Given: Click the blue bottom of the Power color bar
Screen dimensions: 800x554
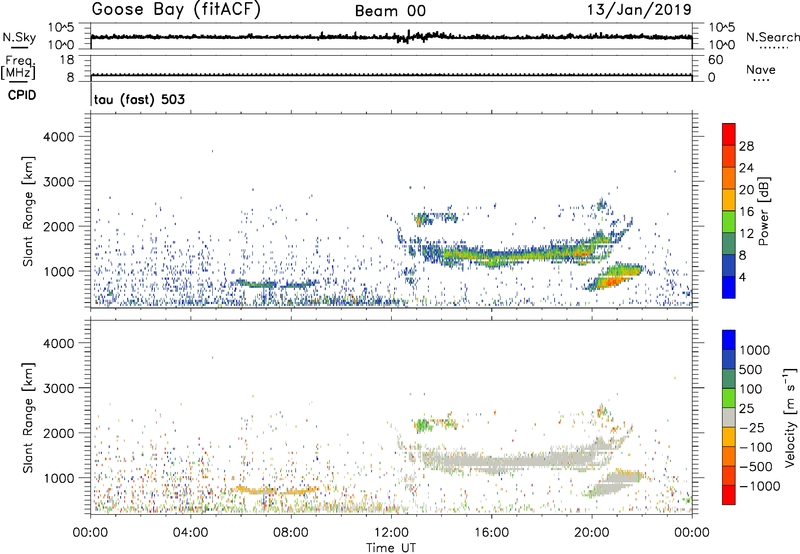Looking at the screenshot, I should tap(729, 287).
